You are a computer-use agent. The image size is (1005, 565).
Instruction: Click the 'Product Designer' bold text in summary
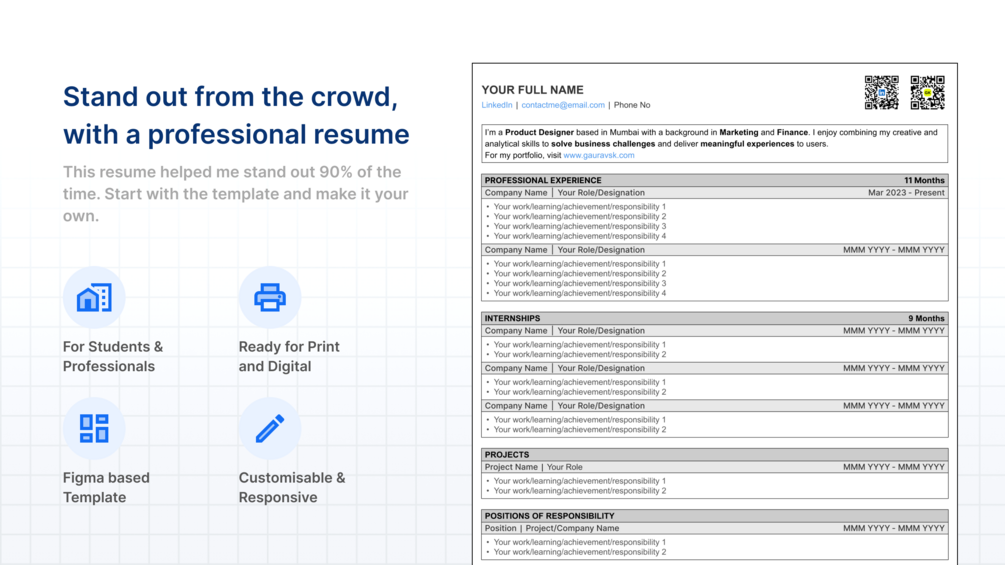tap(539, 133)
